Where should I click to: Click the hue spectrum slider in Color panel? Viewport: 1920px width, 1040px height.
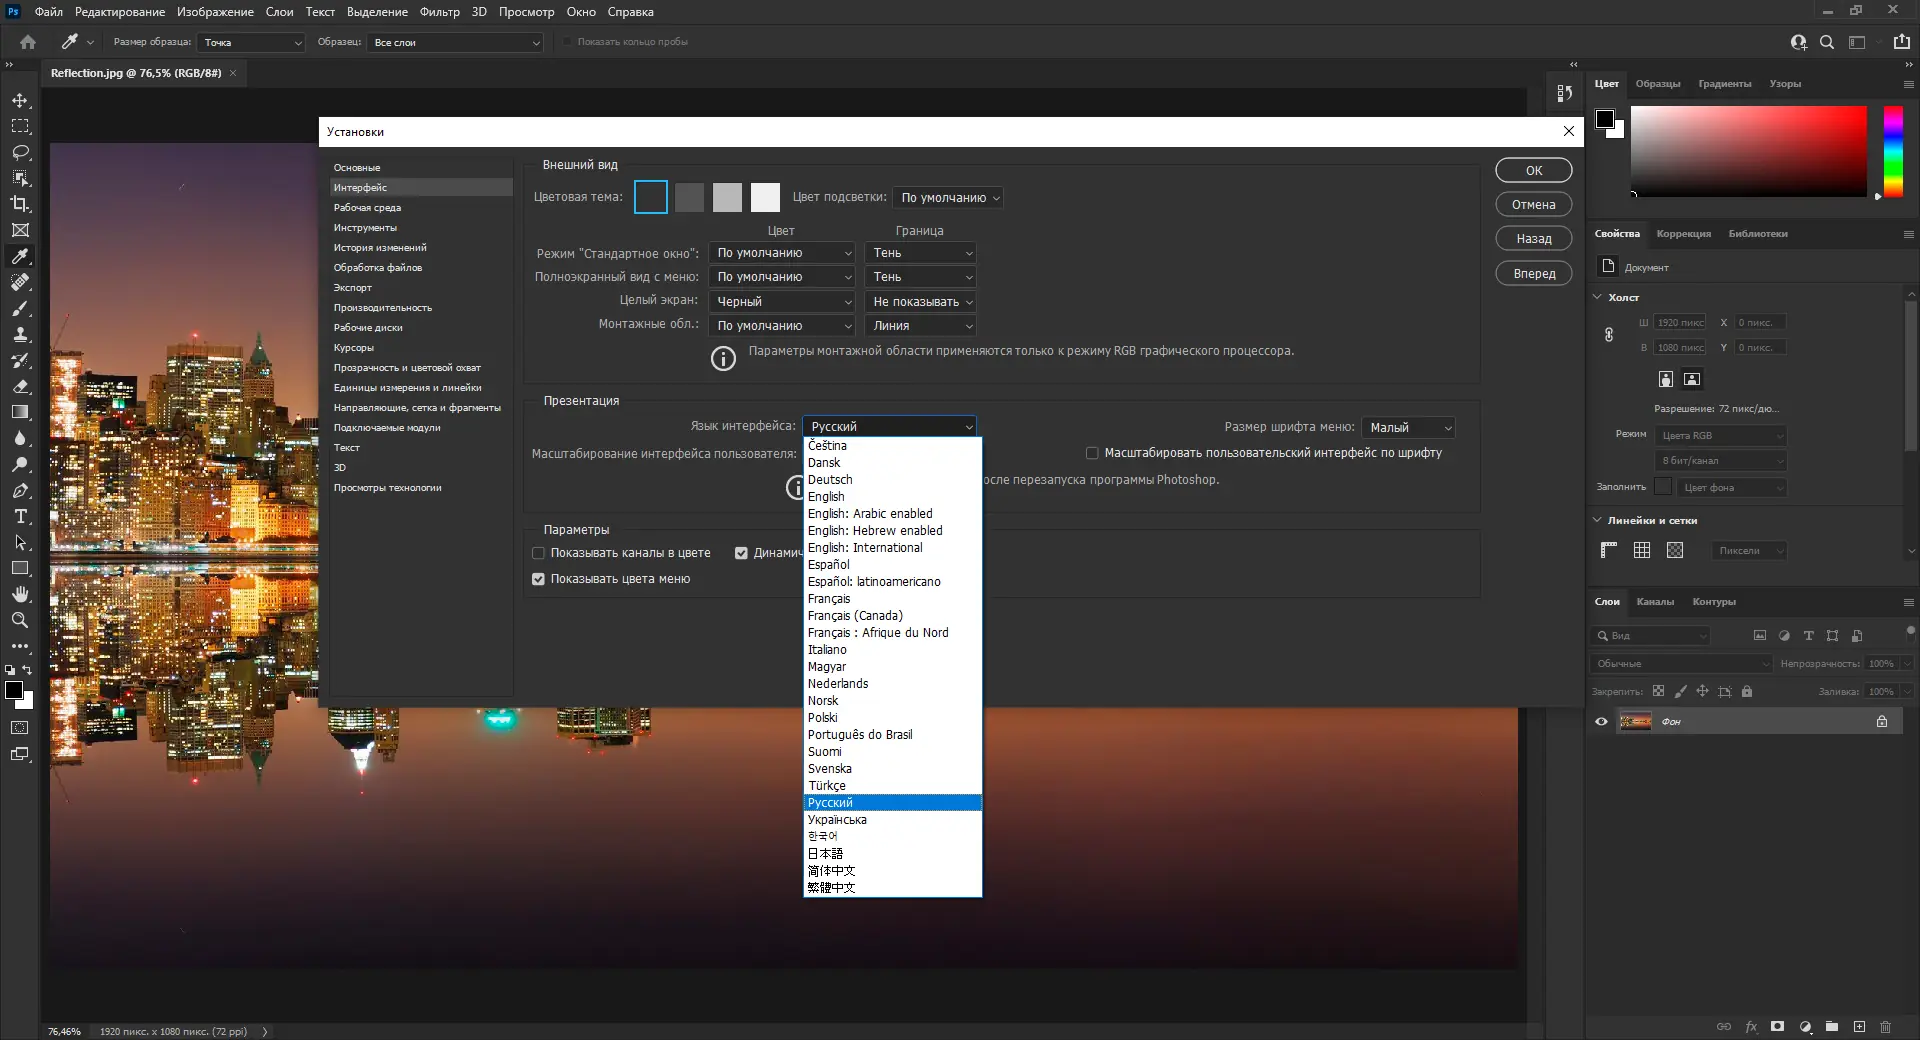(x=1893, y=152)
